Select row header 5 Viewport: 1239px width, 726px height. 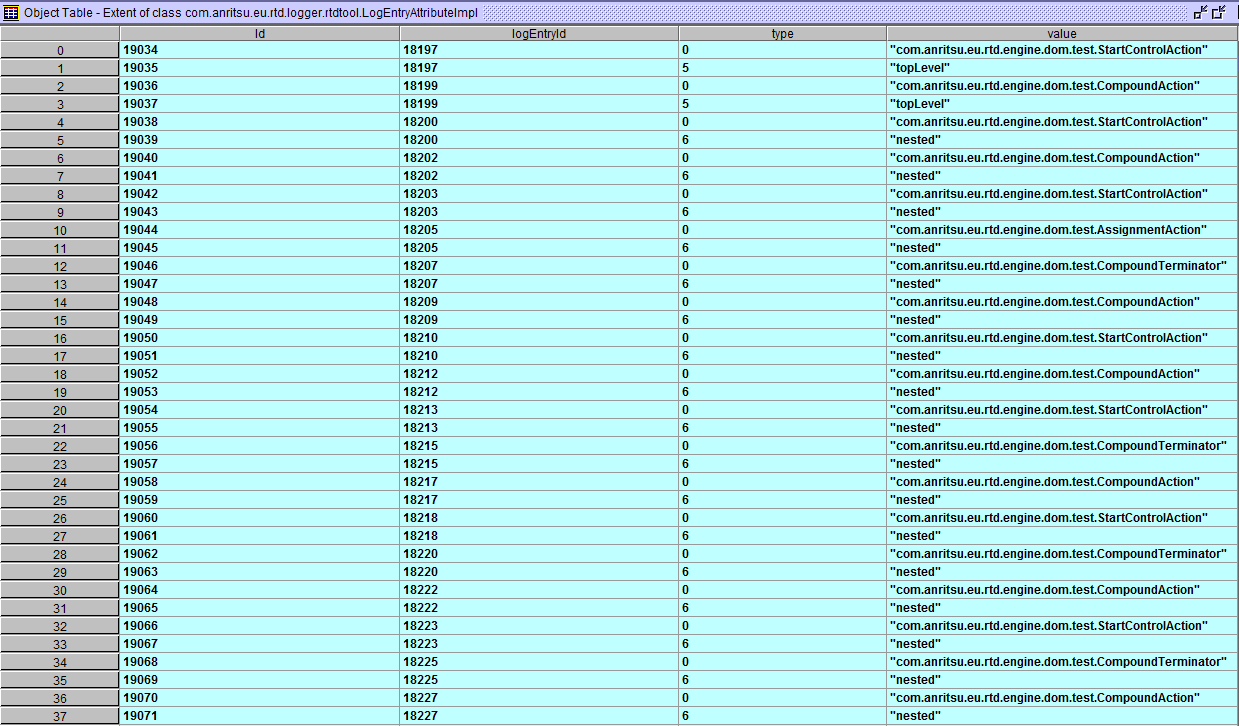[60, 140]
